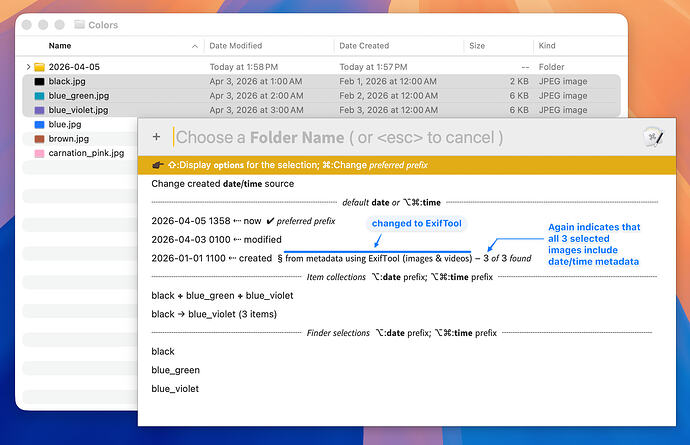690x445 pixels.
Task: Toggle sort direction arrow in Name column
Action: pyautogui.click(x=195, y=46)
